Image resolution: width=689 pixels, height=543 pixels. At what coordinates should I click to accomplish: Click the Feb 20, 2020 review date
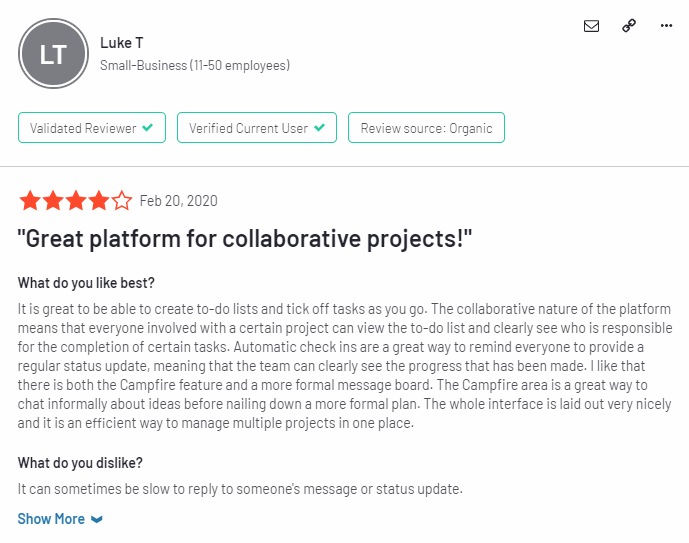(178, 201)
